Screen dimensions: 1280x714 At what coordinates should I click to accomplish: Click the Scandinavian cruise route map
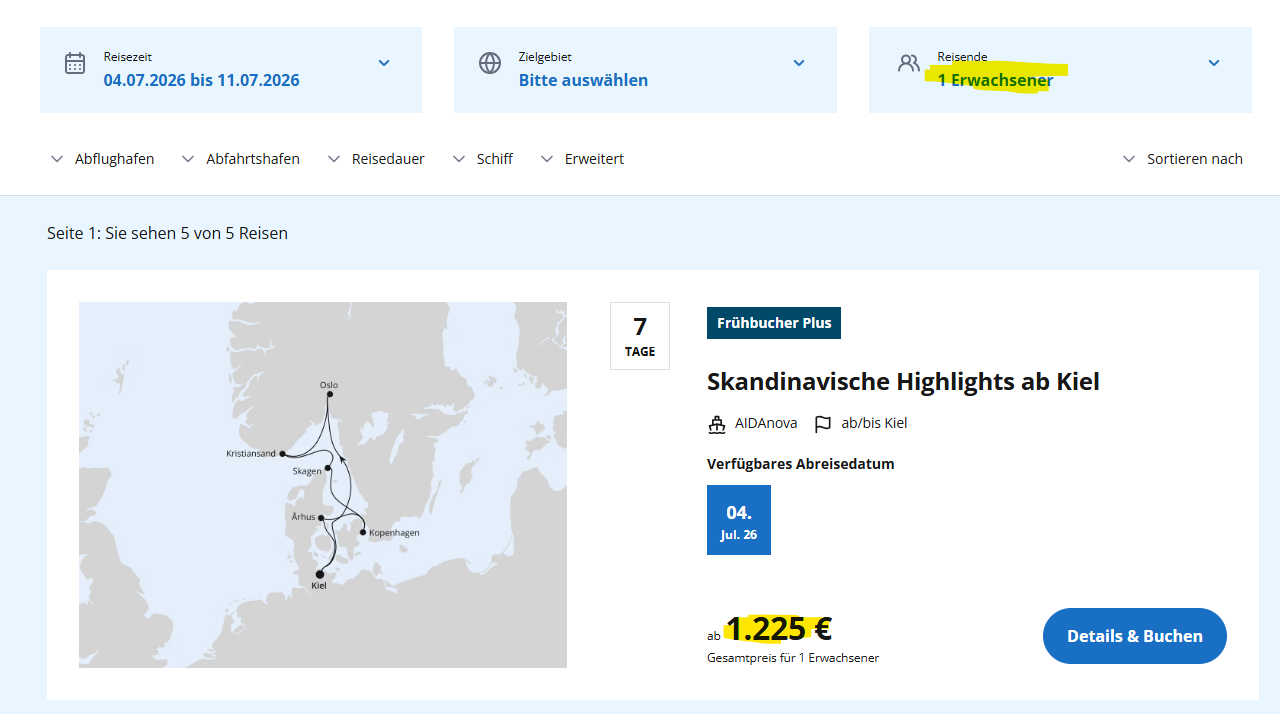(x=323, y=485)
